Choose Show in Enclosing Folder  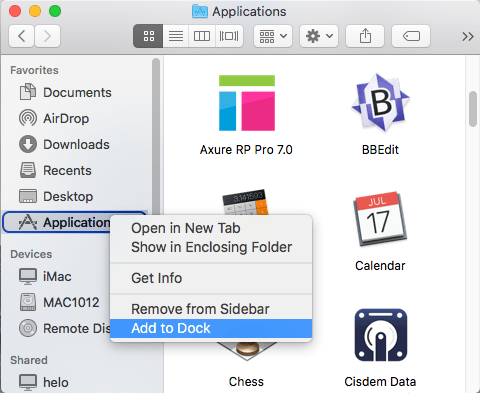[x=211, y=247]
